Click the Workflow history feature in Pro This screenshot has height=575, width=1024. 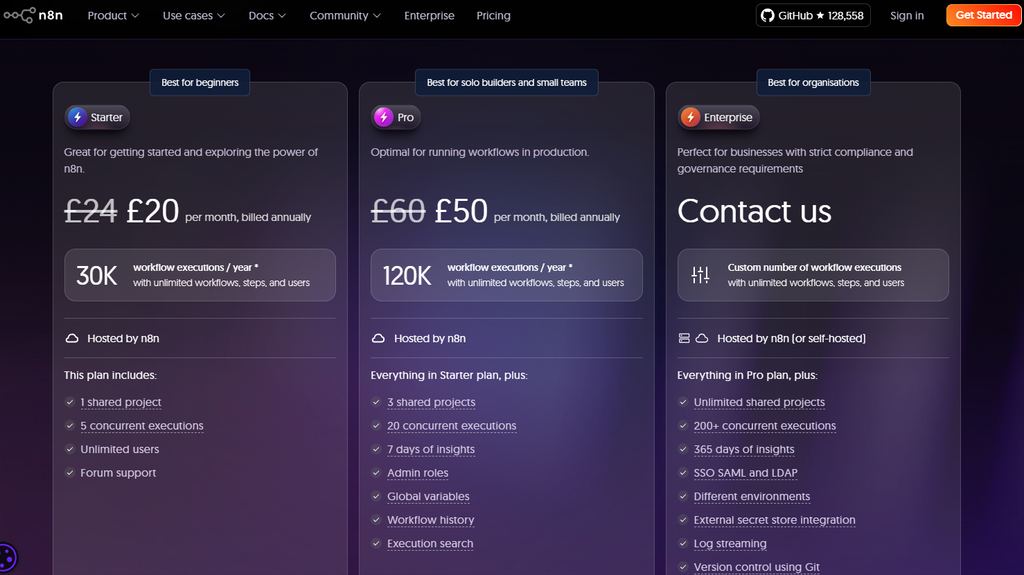[430, 520]
